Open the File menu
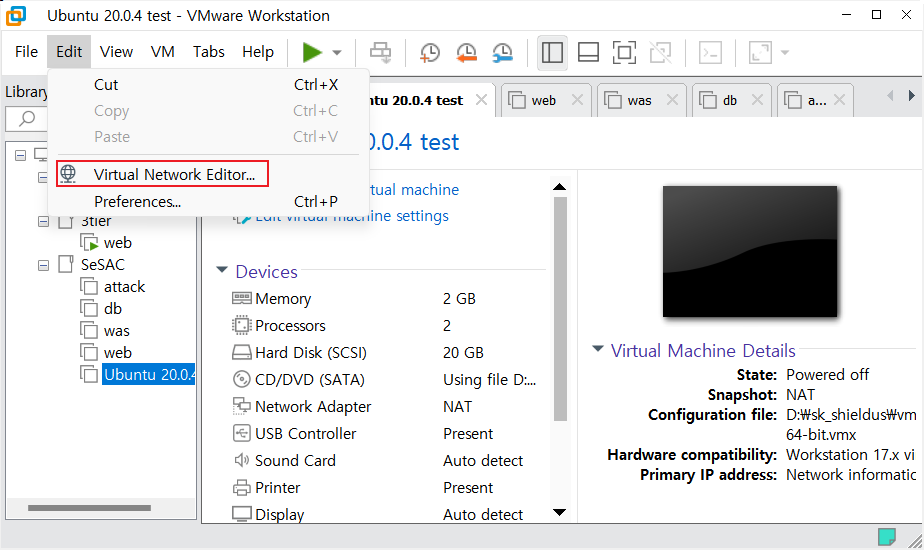Screen dimensions: 924x550 (x=27, y=52)
